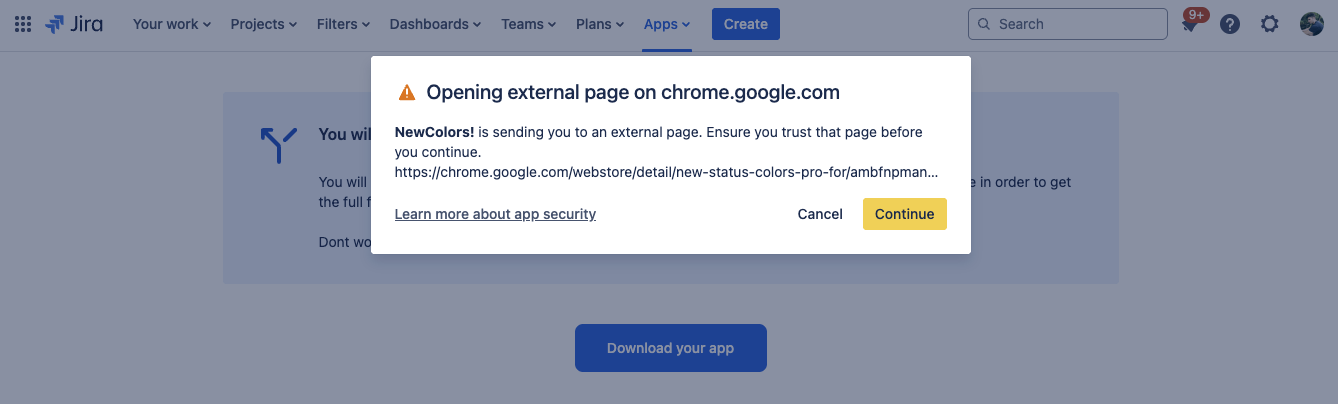The width and height of the screenshot is (1338, 404).
Task: Click the branching arrow icon in banner
Action: (x=278, y=145)
